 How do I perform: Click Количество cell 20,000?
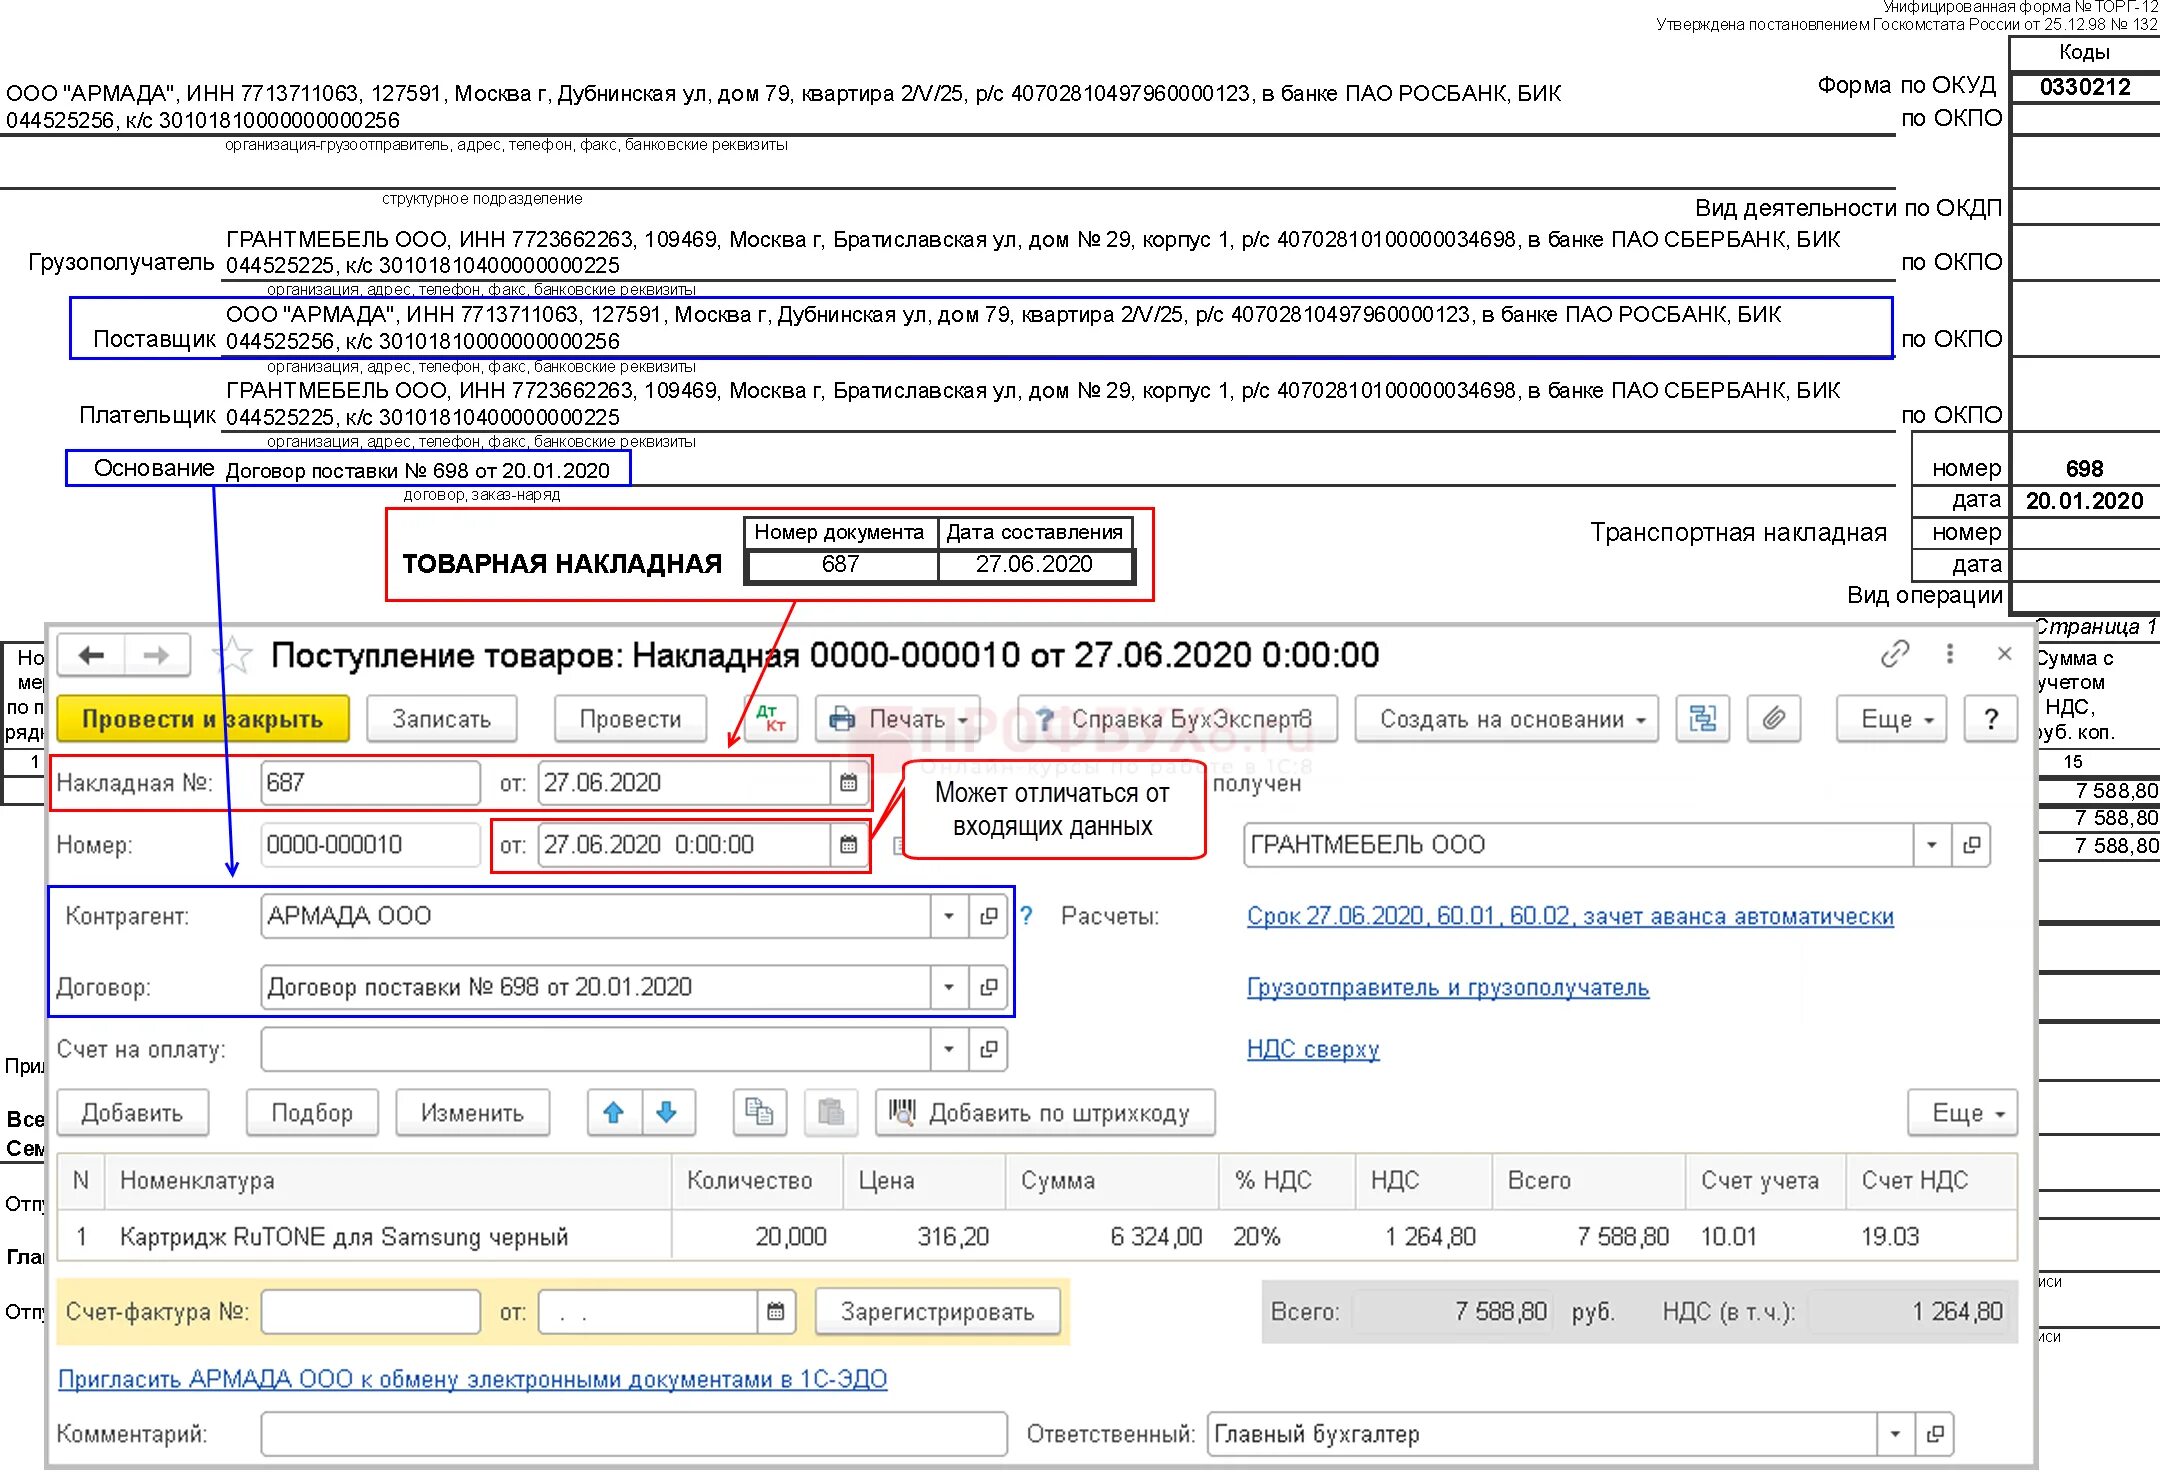pos(758,1237)
